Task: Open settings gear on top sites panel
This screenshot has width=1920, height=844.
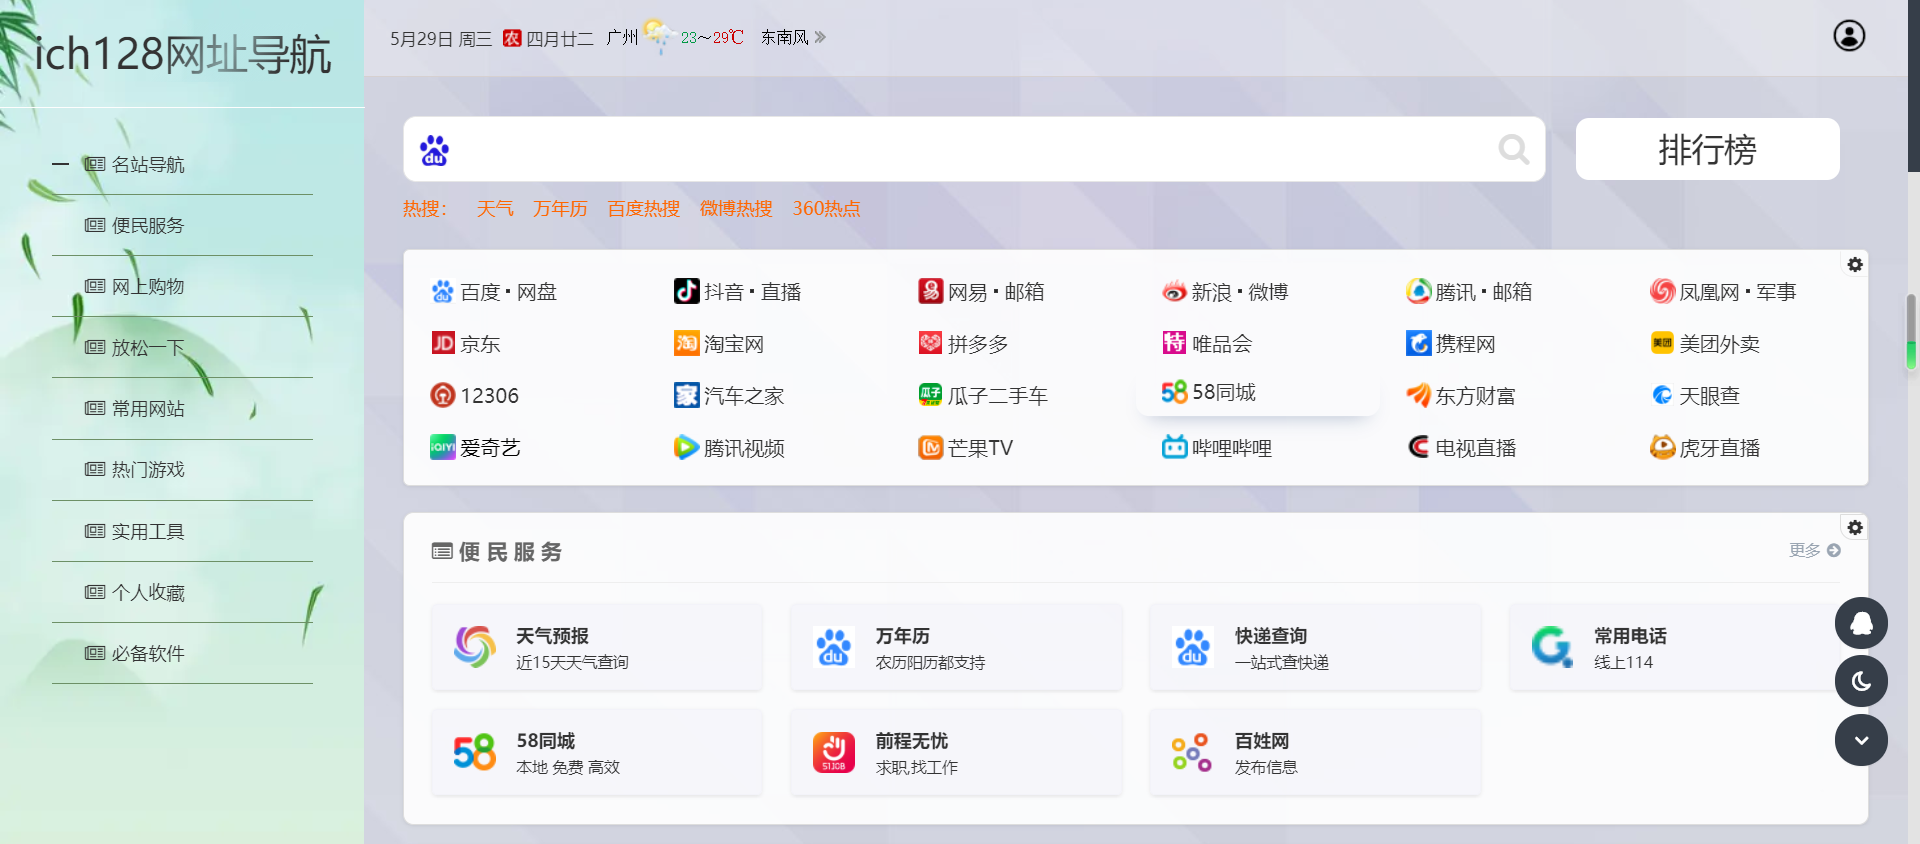Action: (1855, 264)
